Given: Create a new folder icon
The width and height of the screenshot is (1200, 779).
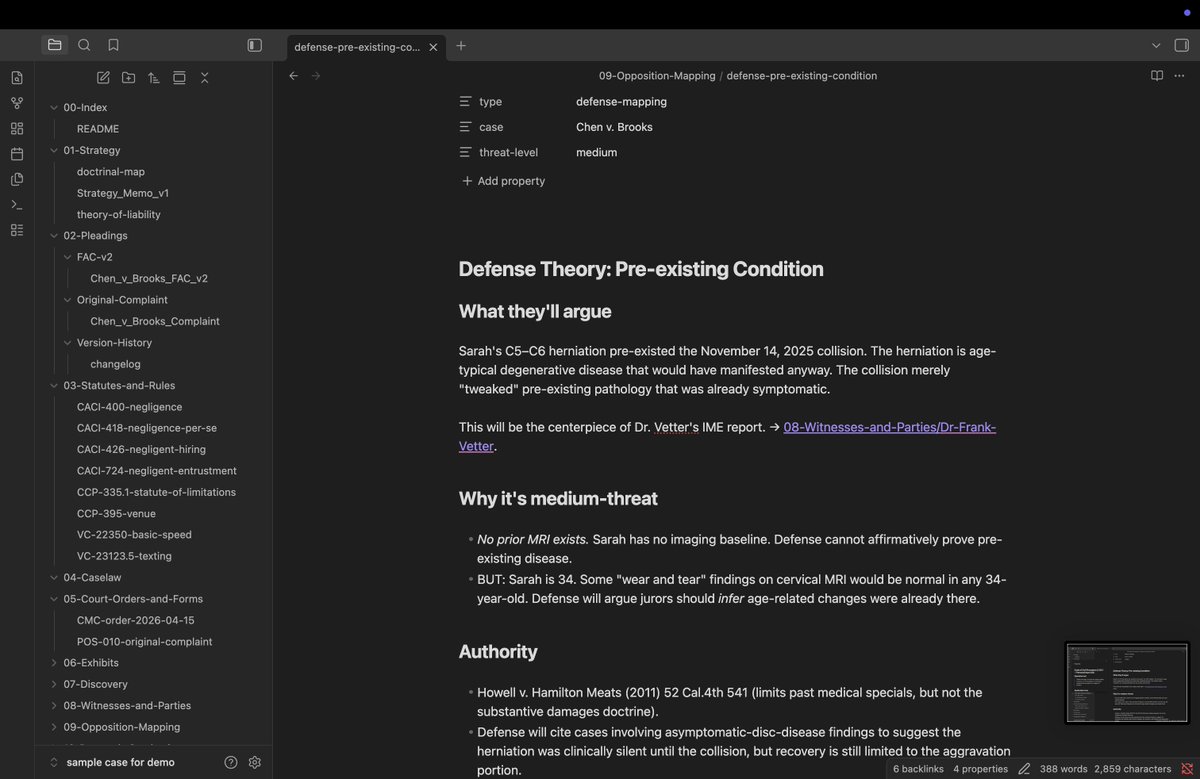Looking at the screenshot, I should click(x=128, y=77).
